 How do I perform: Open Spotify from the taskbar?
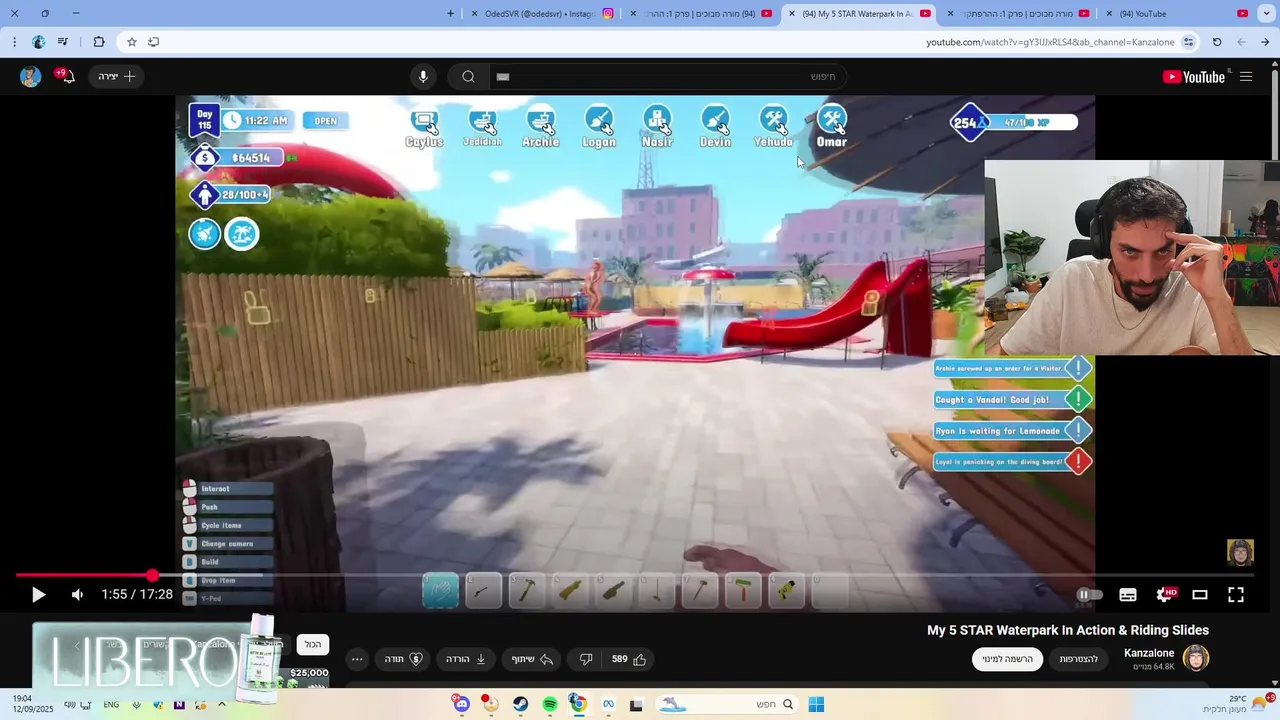click(549, 704)
